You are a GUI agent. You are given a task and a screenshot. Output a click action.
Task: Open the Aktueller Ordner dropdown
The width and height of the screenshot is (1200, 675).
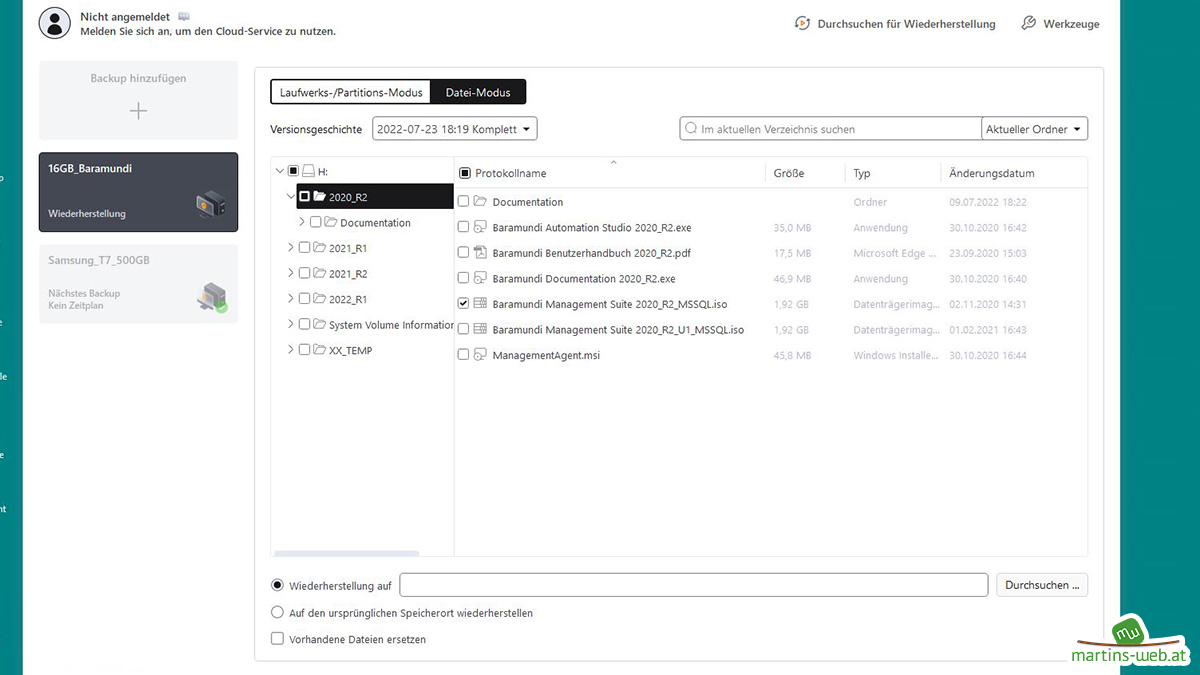click(x=1035, y=129)
